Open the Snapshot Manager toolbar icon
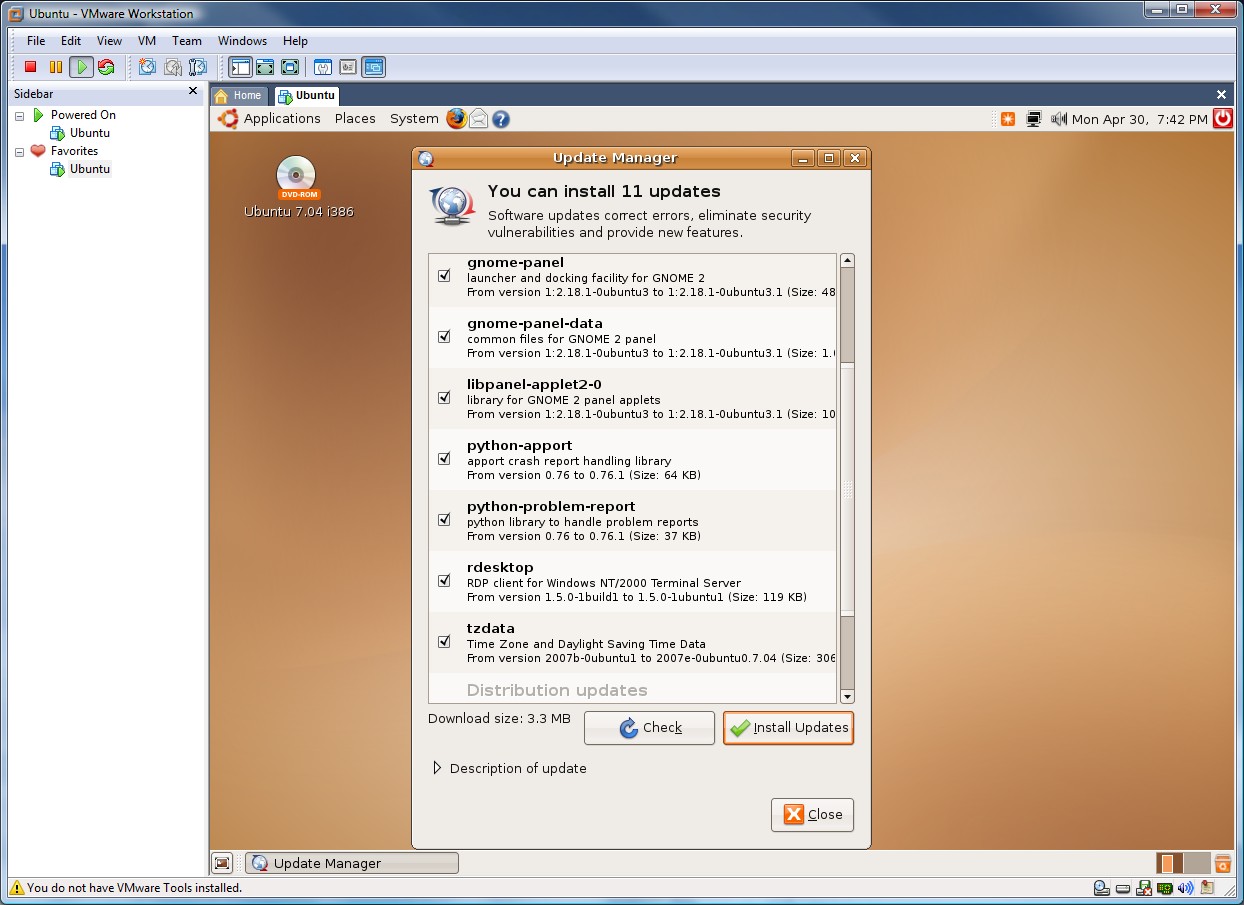This screenshot has width=1244, height=905. 198,67
